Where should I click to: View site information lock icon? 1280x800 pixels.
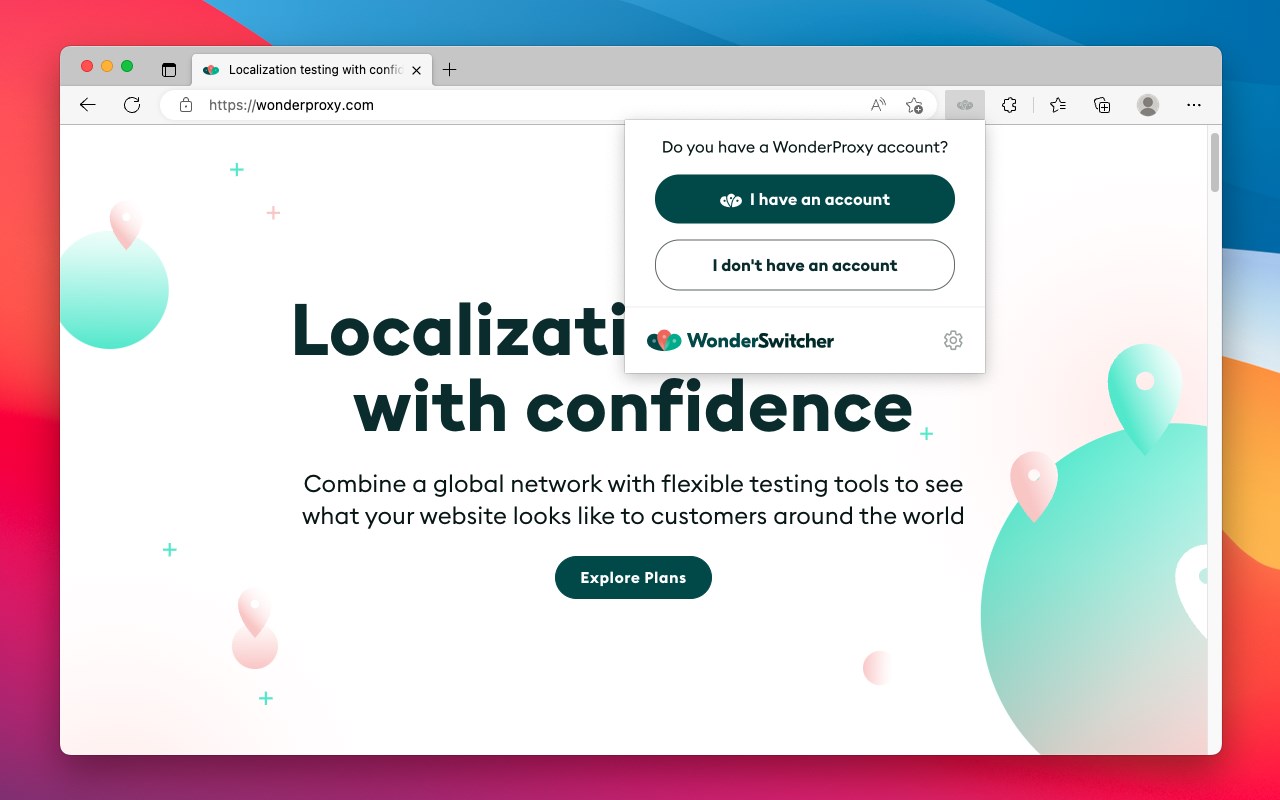185,105
